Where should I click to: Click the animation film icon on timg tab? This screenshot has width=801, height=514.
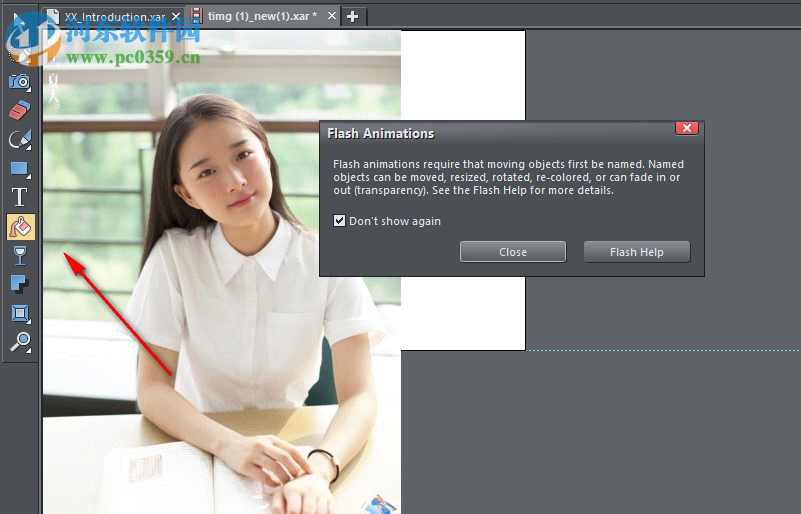click(x=196, y=16)
